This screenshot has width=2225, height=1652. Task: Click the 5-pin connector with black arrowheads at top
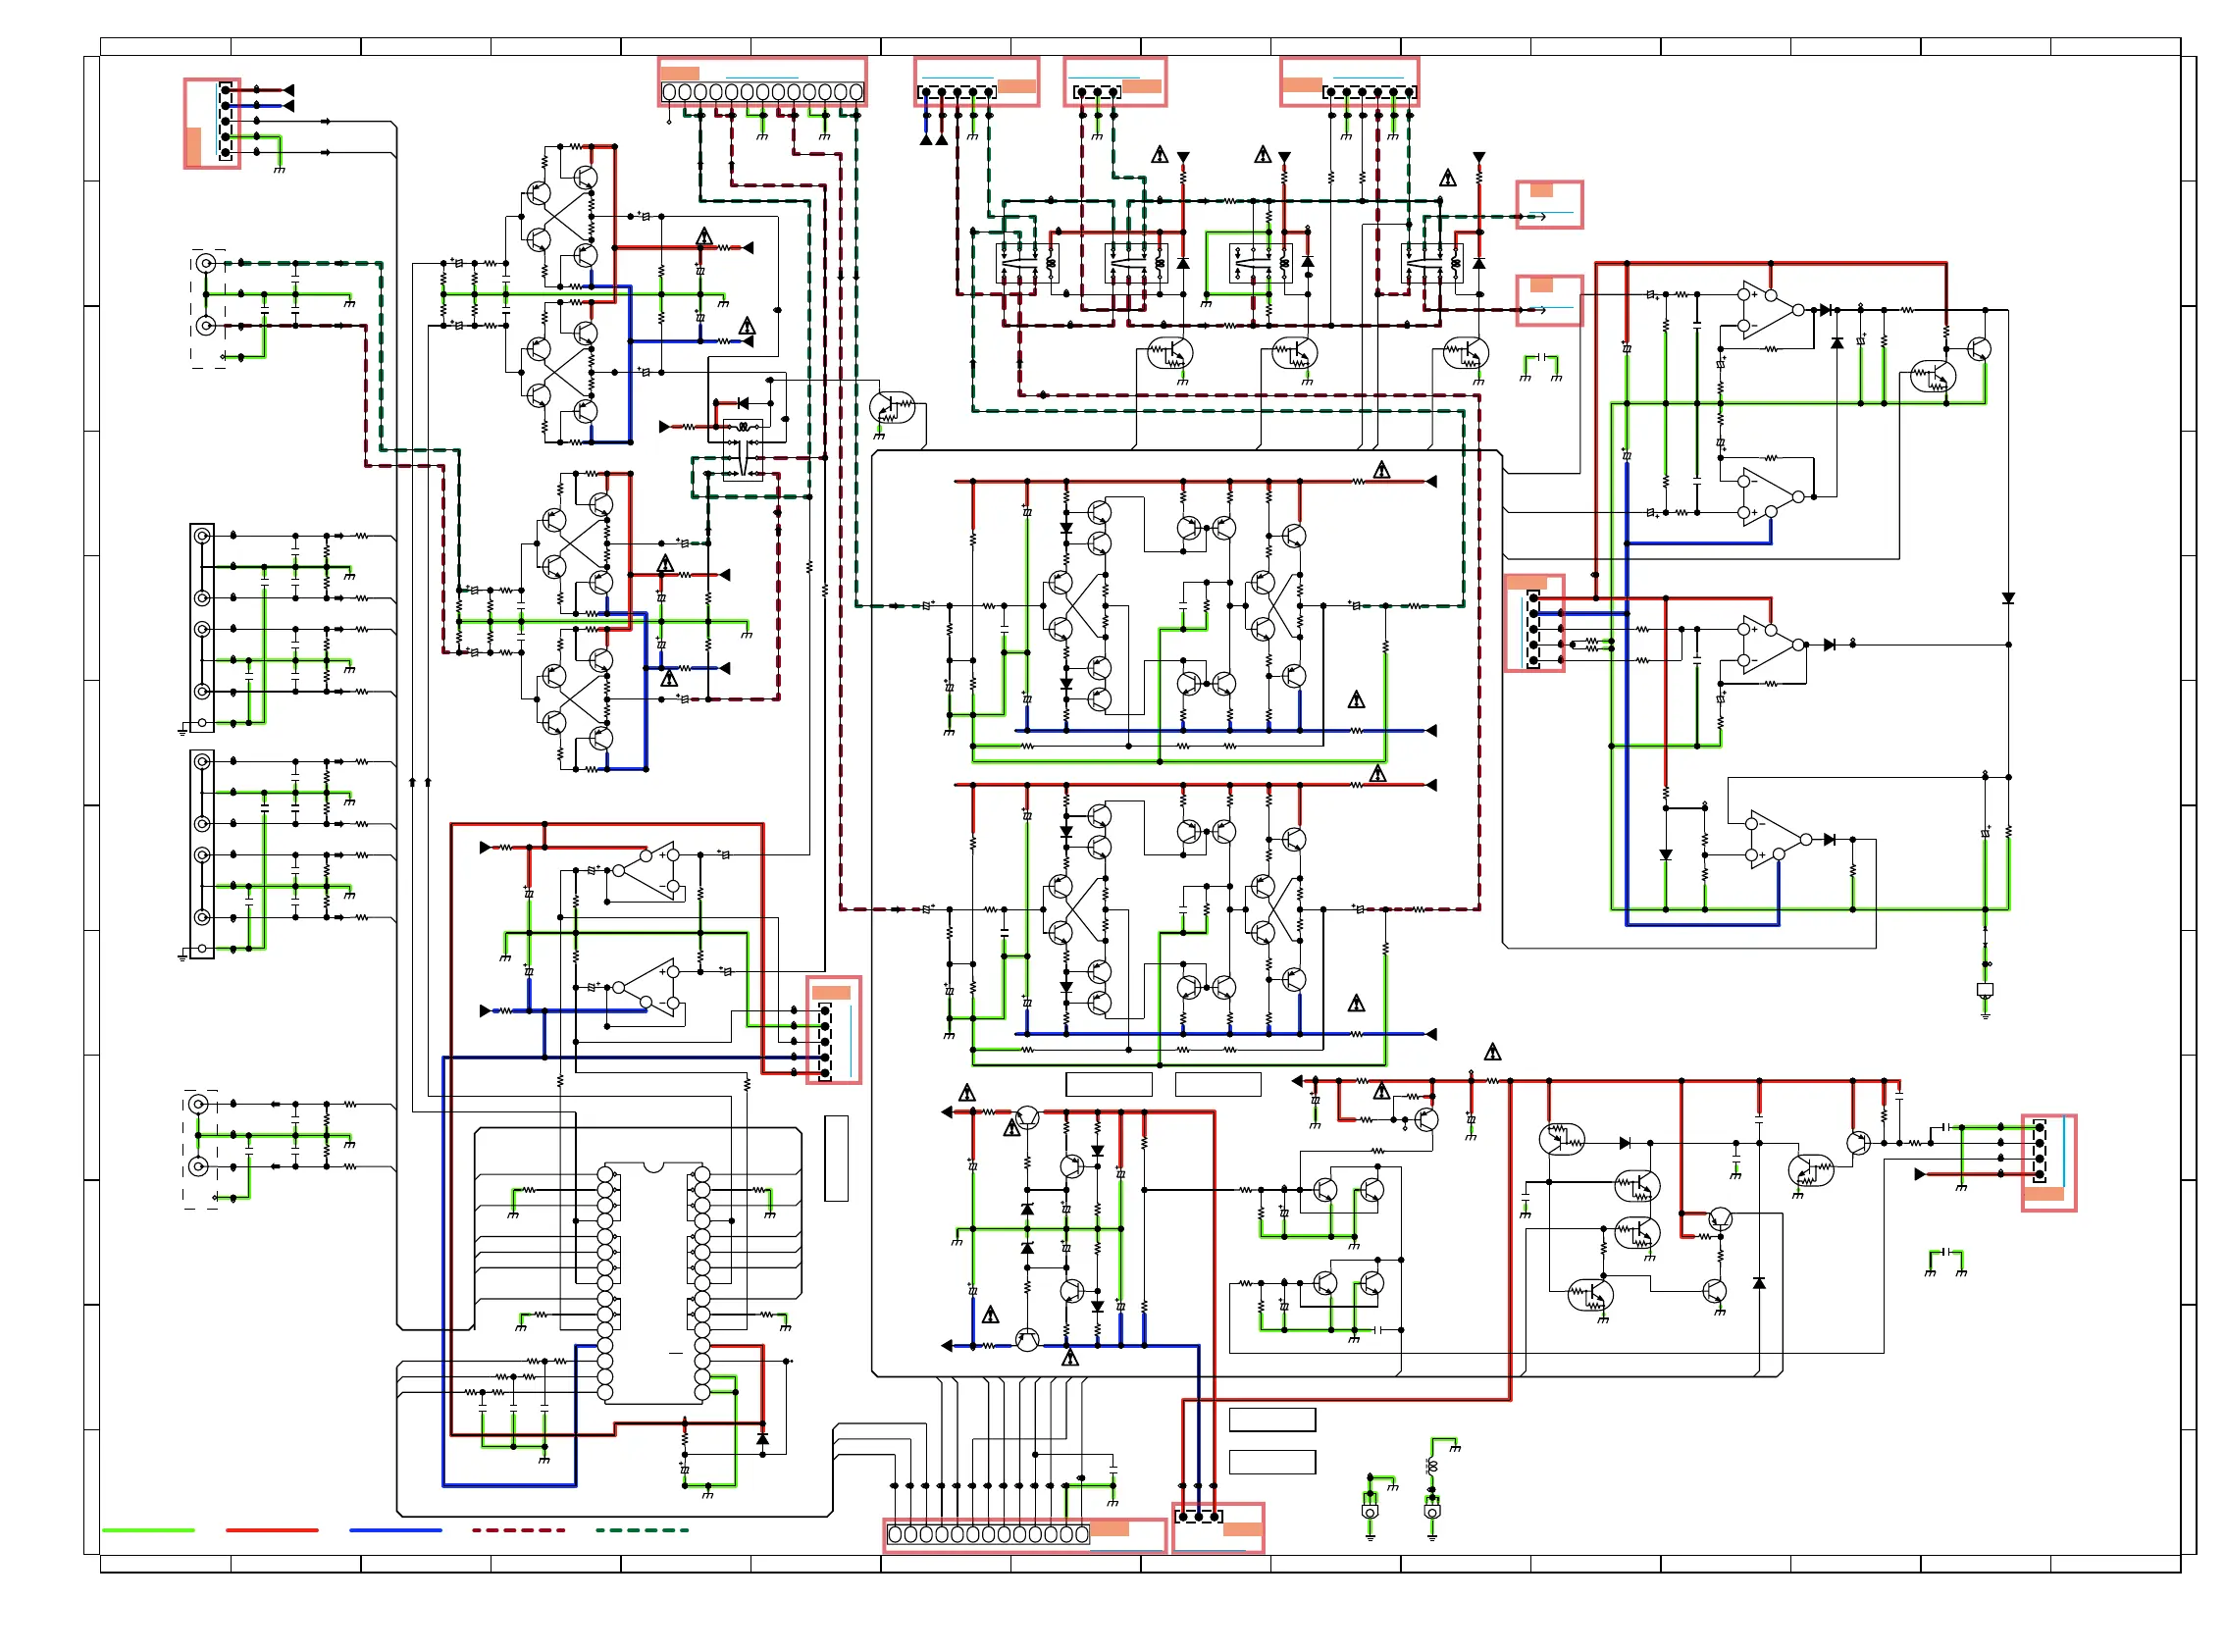click(x=957, y=92)
